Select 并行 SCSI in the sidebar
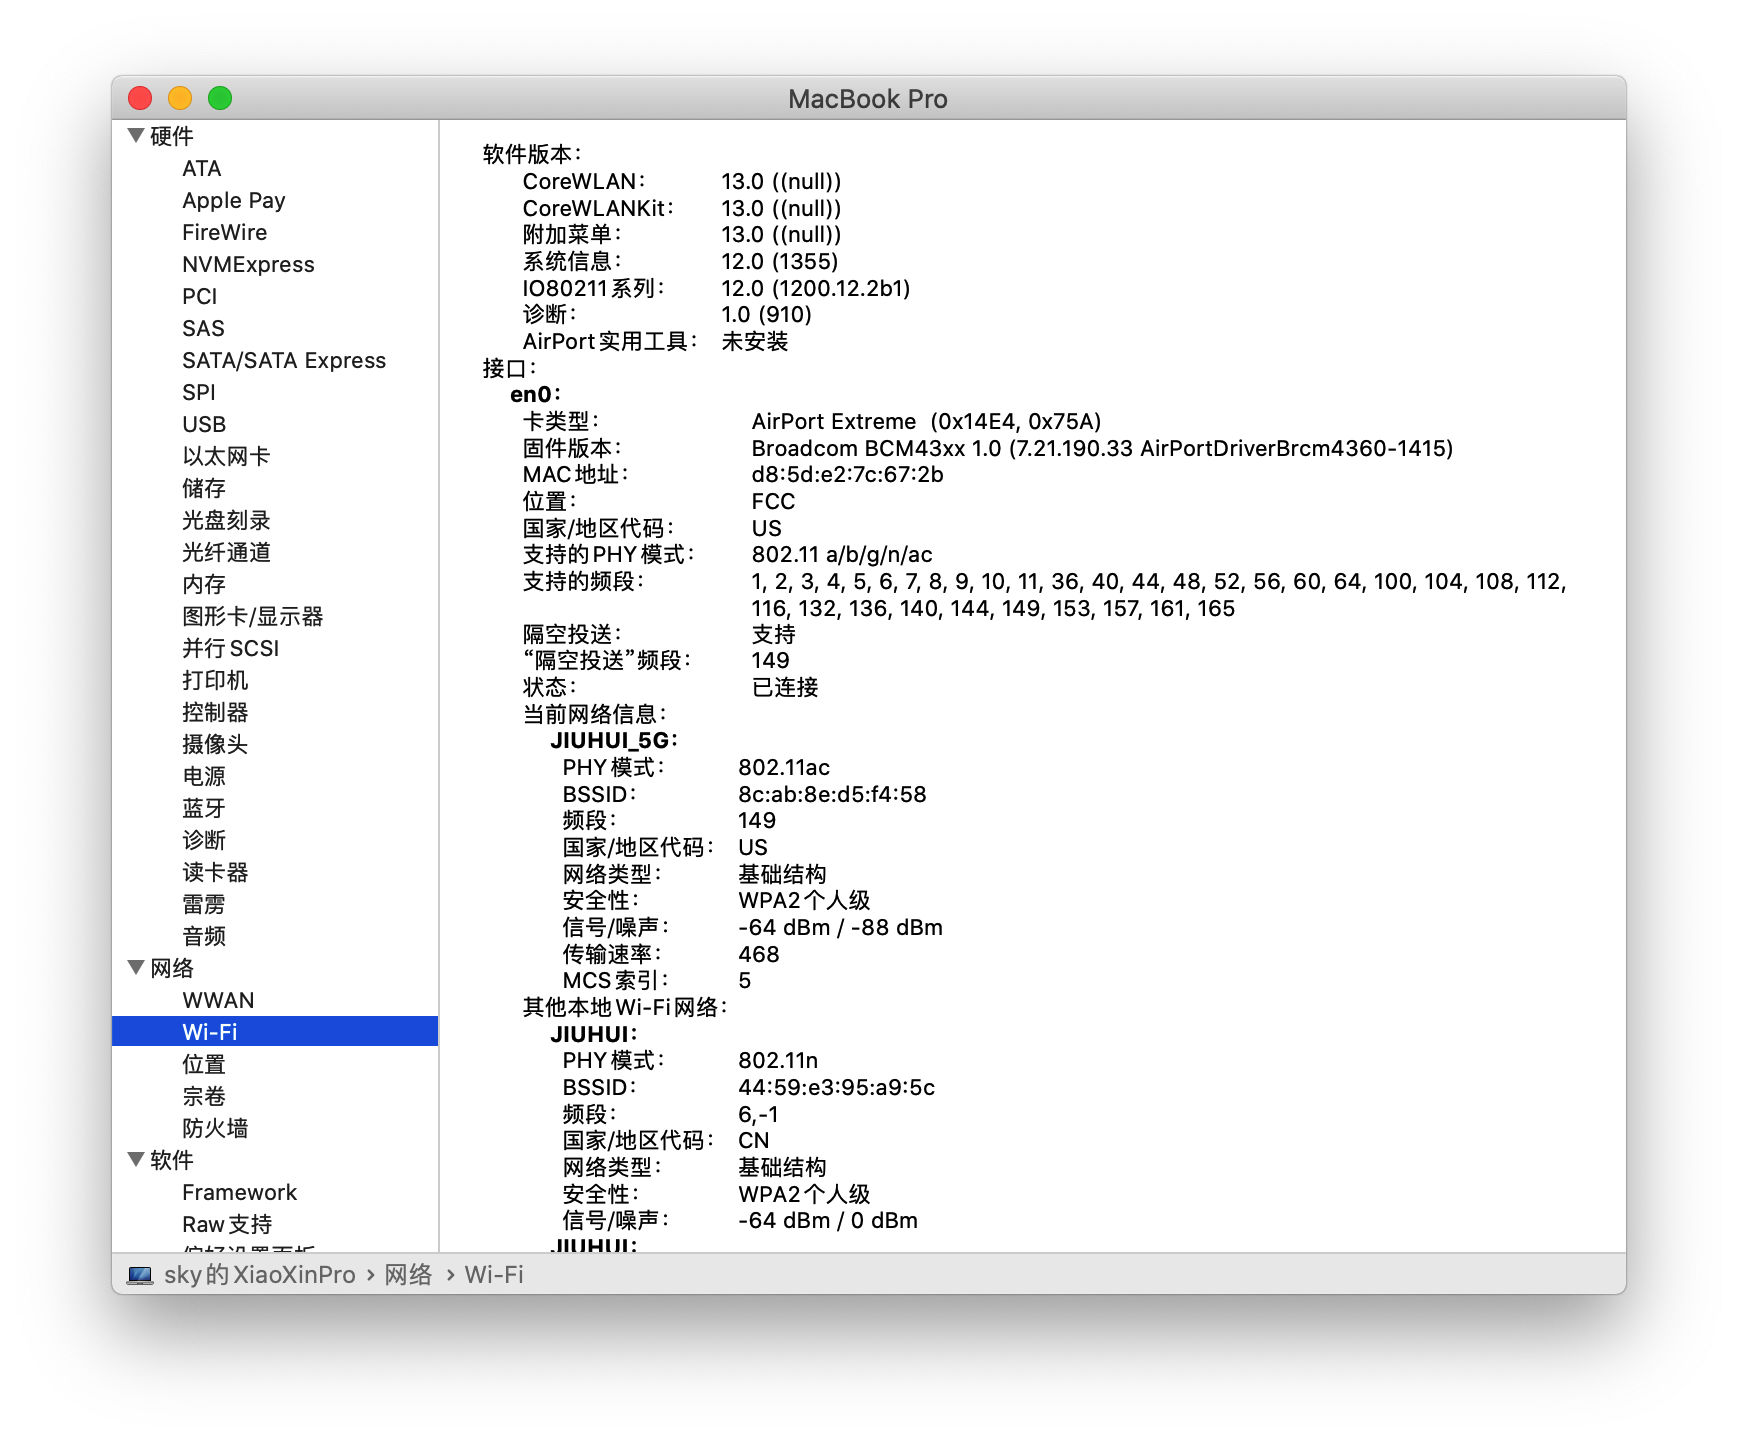The height and width of the screenshot is (1442, 1738). (x=231, y=648)
